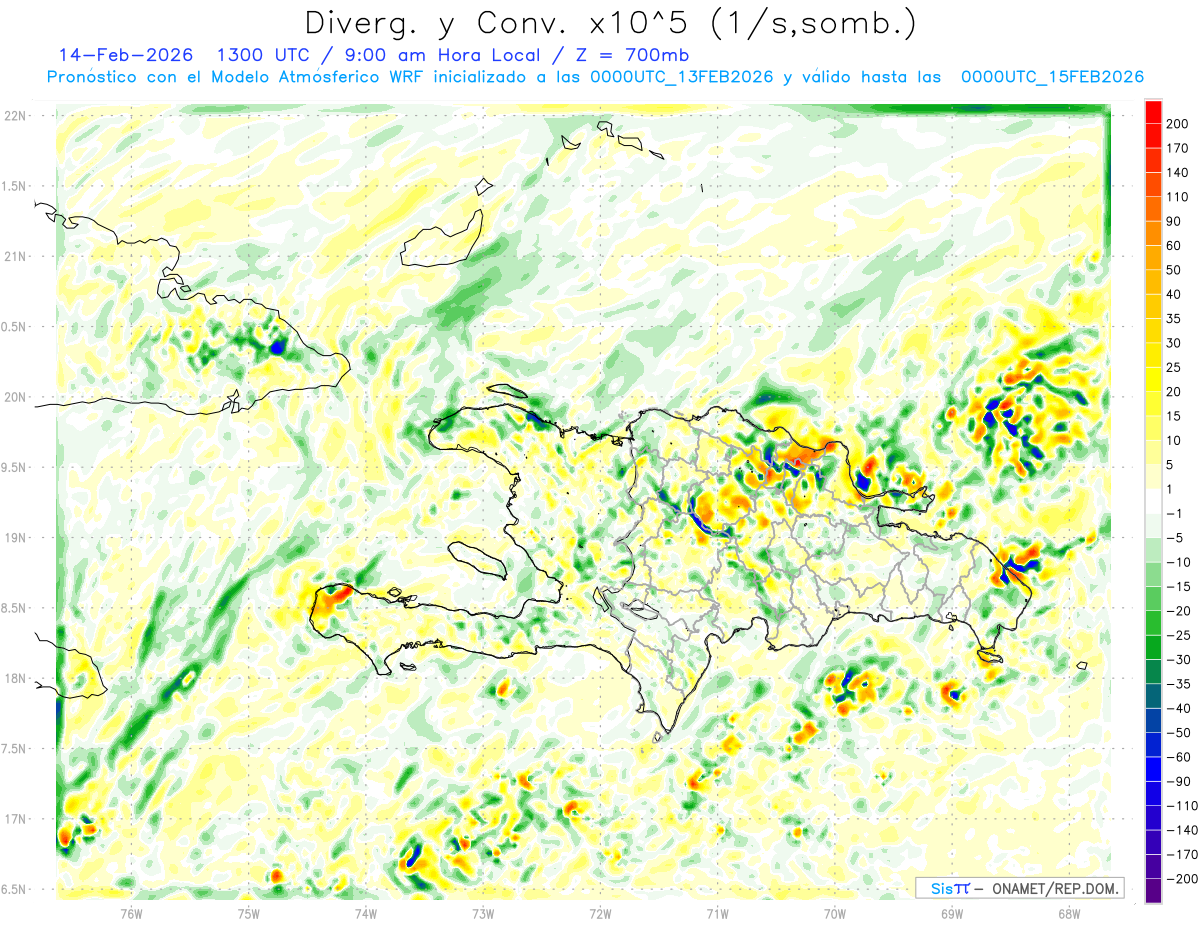The image size is (1200, 927).
Task: Click the white swatch between 1 and -1
Action: (1153, 501)
